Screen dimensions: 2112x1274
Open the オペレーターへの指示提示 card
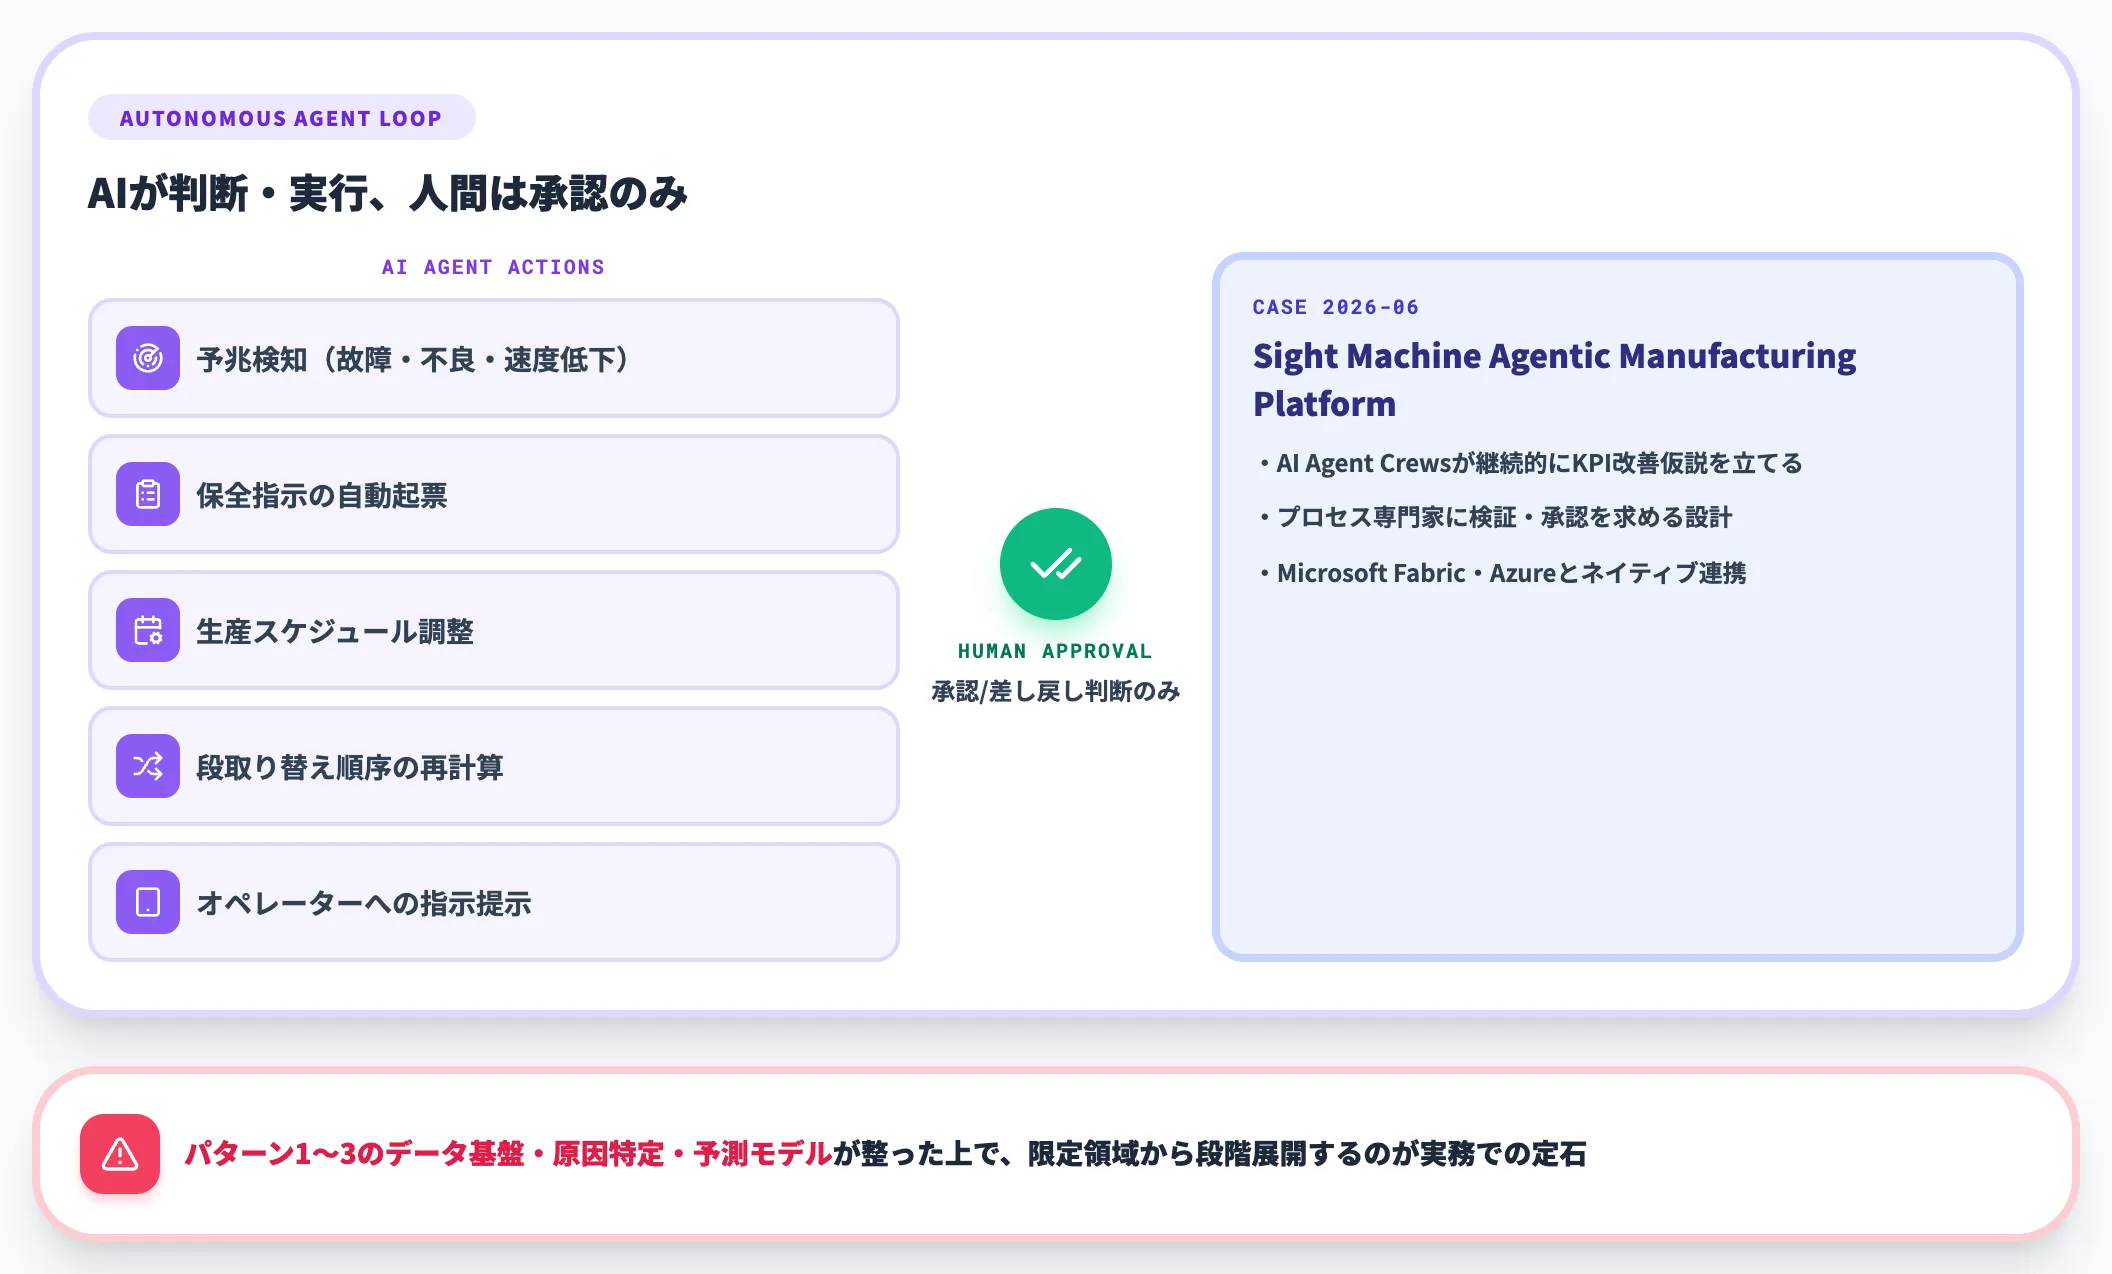click(494, 902)
